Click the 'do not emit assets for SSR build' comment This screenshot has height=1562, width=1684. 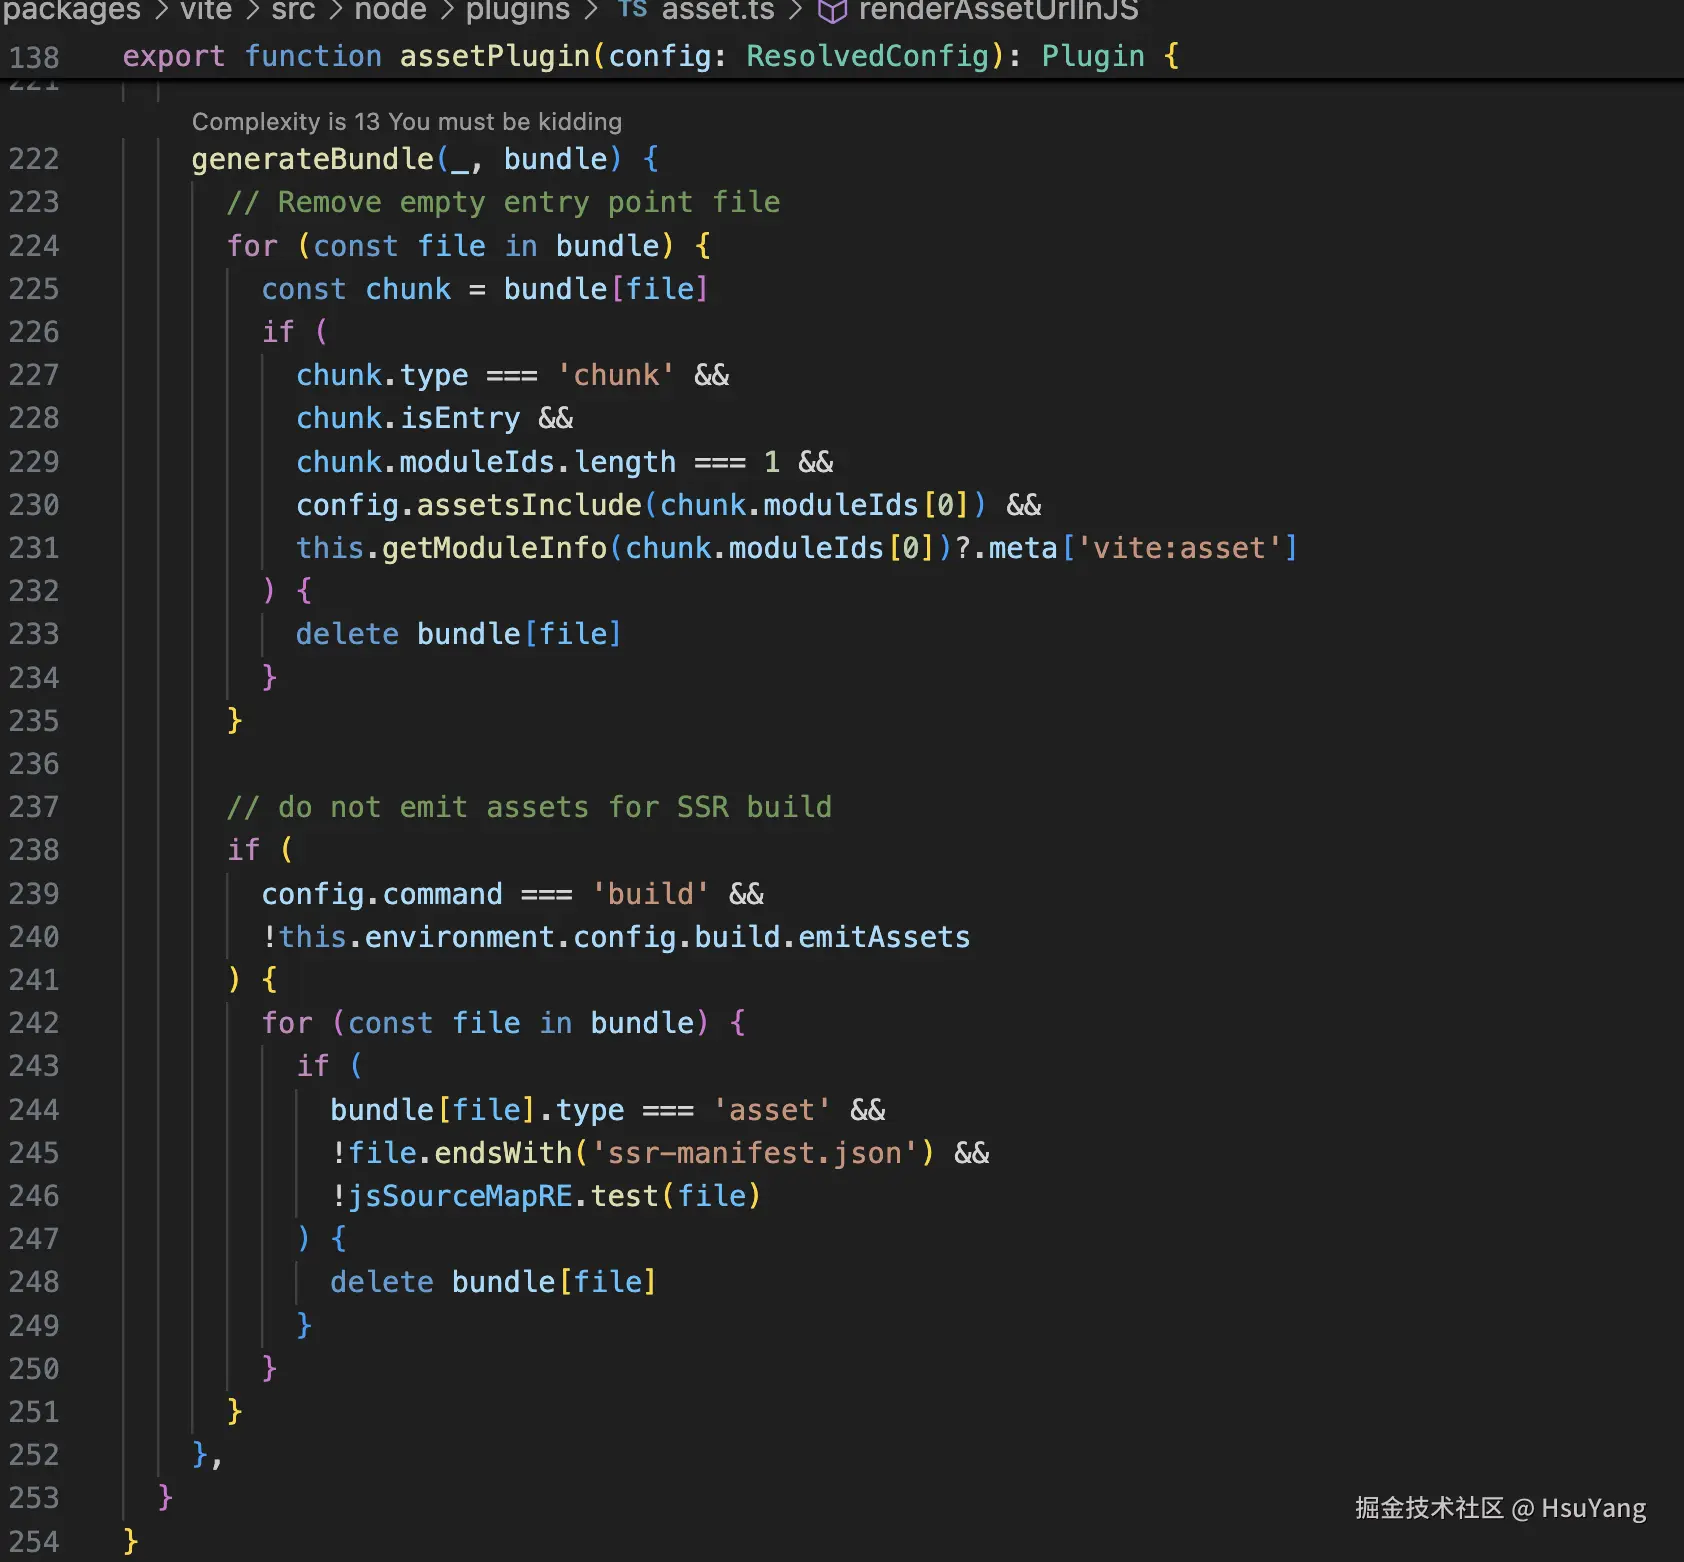pyautogui.click(x=529, y=807)
